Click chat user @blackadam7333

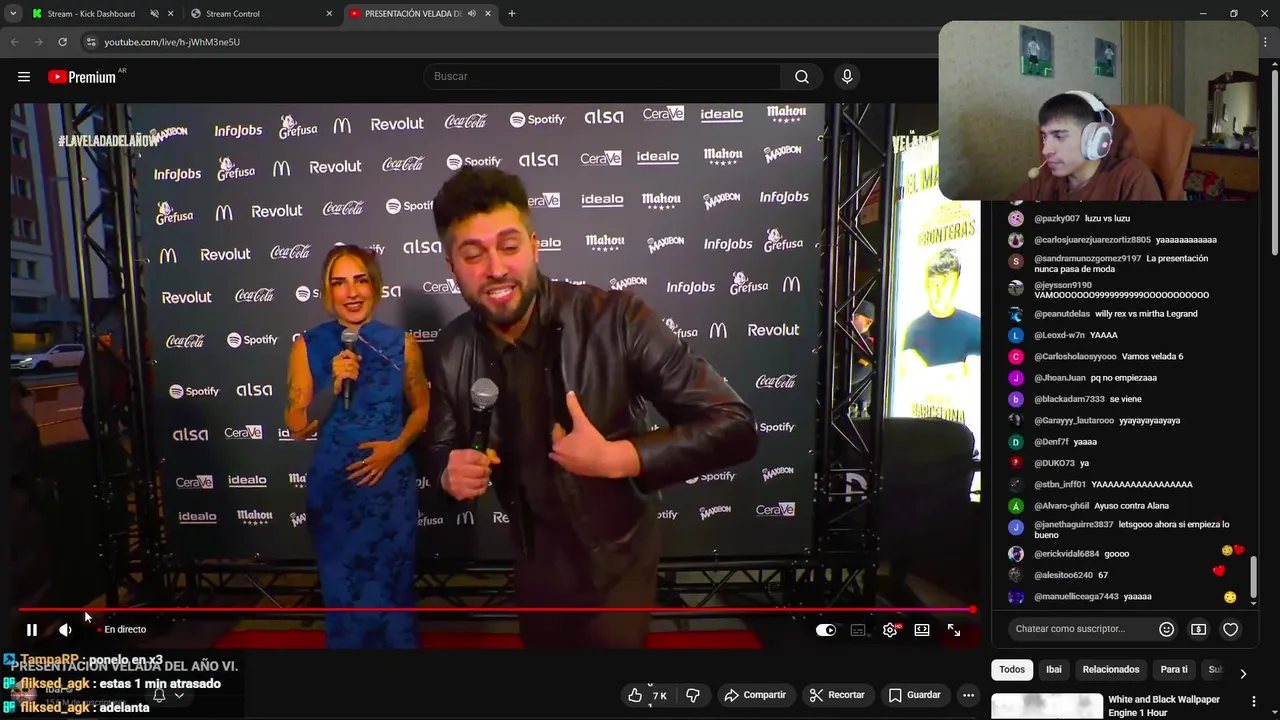point(1069,400)
